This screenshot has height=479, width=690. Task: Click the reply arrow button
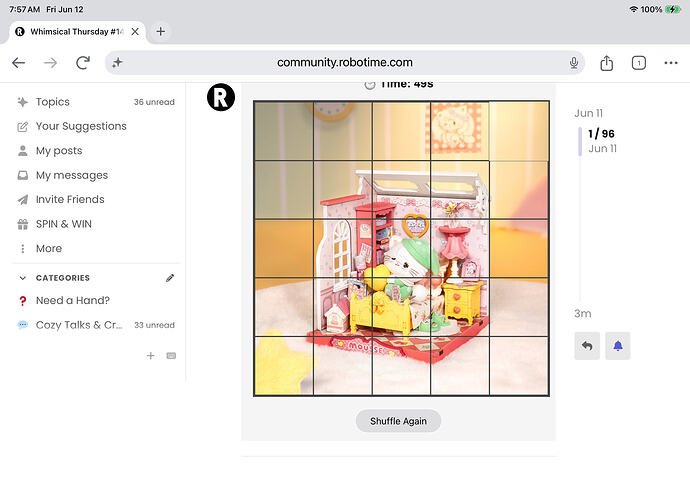pyautogui.click(x=587, y=346)
